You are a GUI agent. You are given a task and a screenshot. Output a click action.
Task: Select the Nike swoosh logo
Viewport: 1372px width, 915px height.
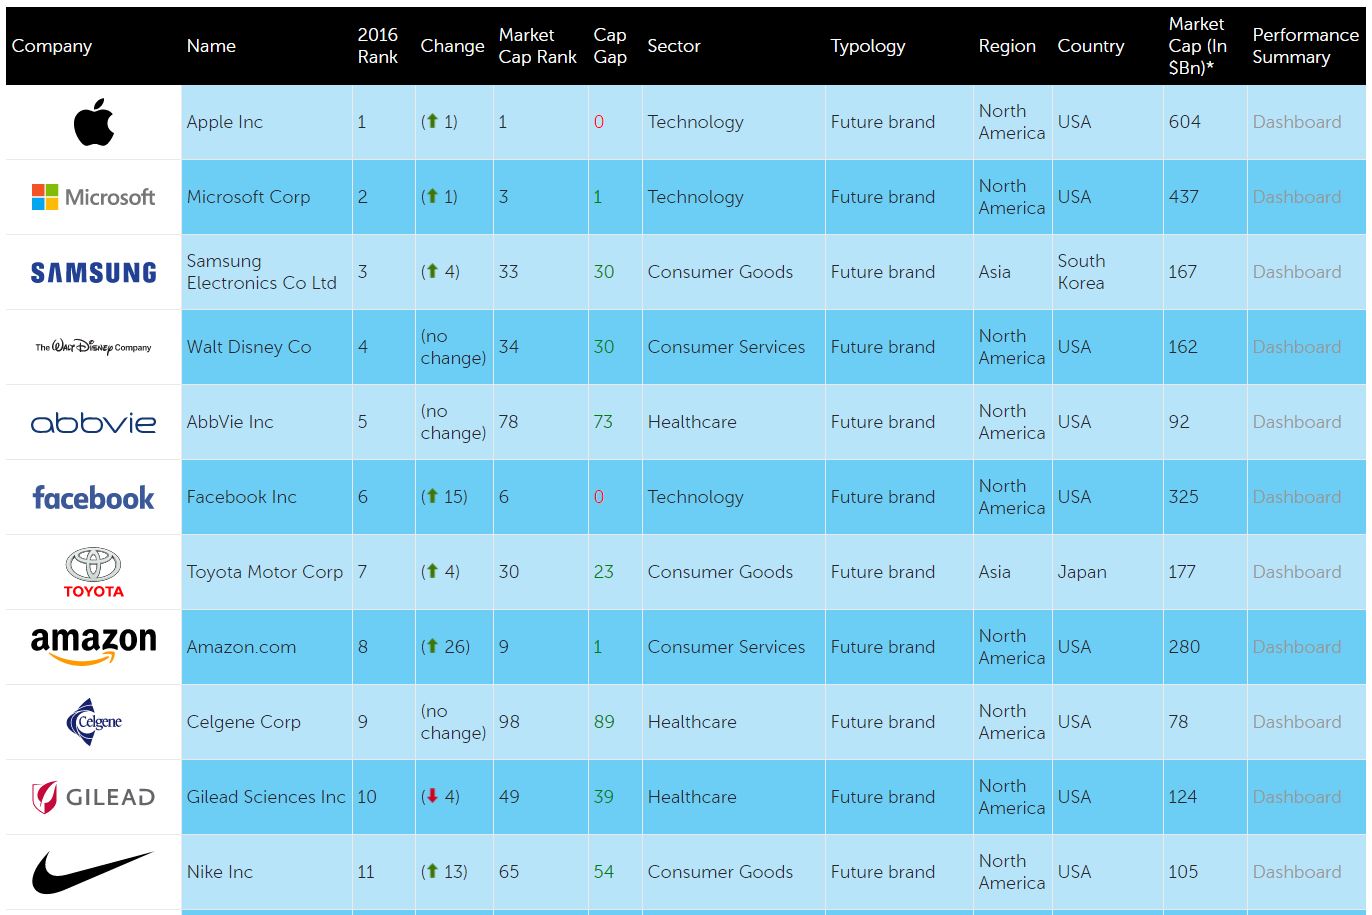tap(93, 872)
